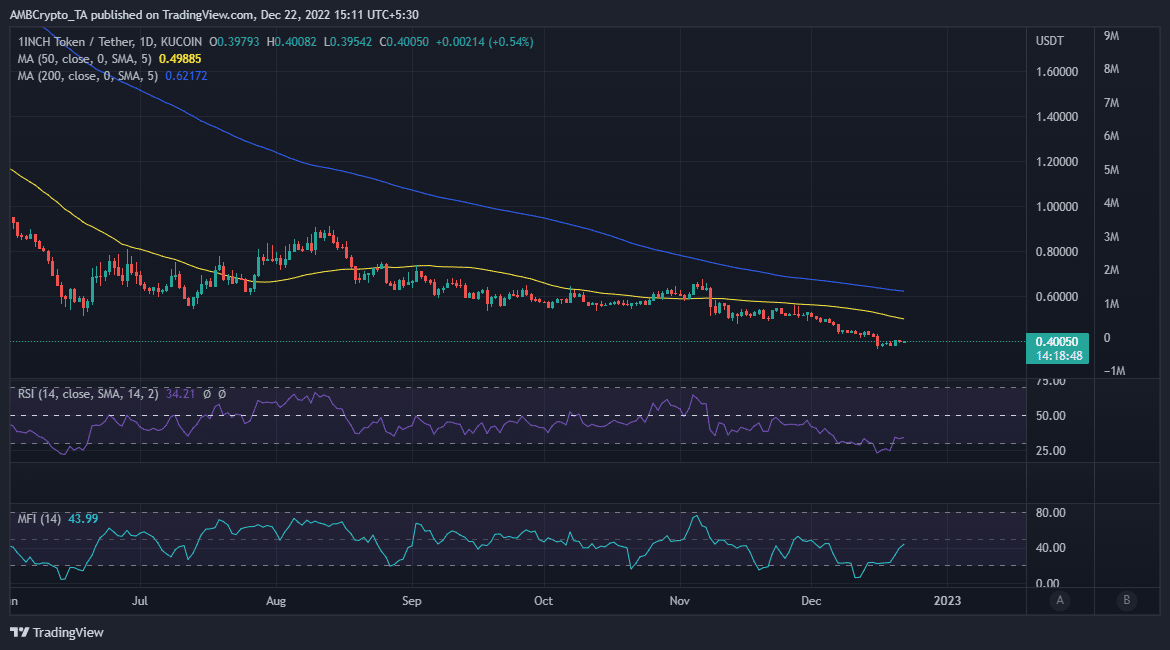The image size is (1170, 650).
Task: Click the RSI value 34.21
Action: point(180,393)
